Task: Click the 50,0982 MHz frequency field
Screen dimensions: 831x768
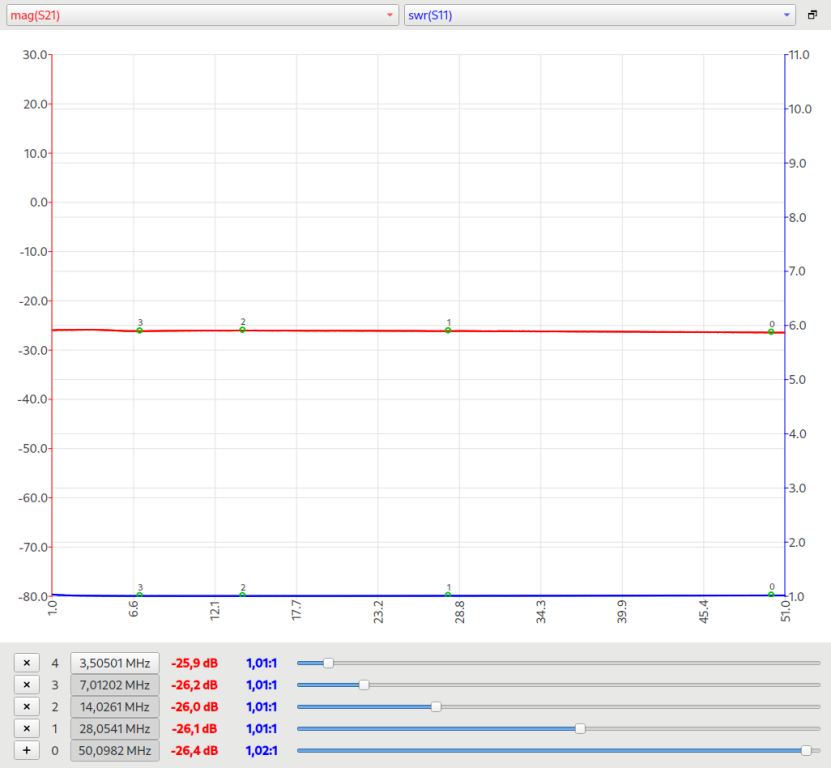Action: pyautogui.click(x=114, y=751)
